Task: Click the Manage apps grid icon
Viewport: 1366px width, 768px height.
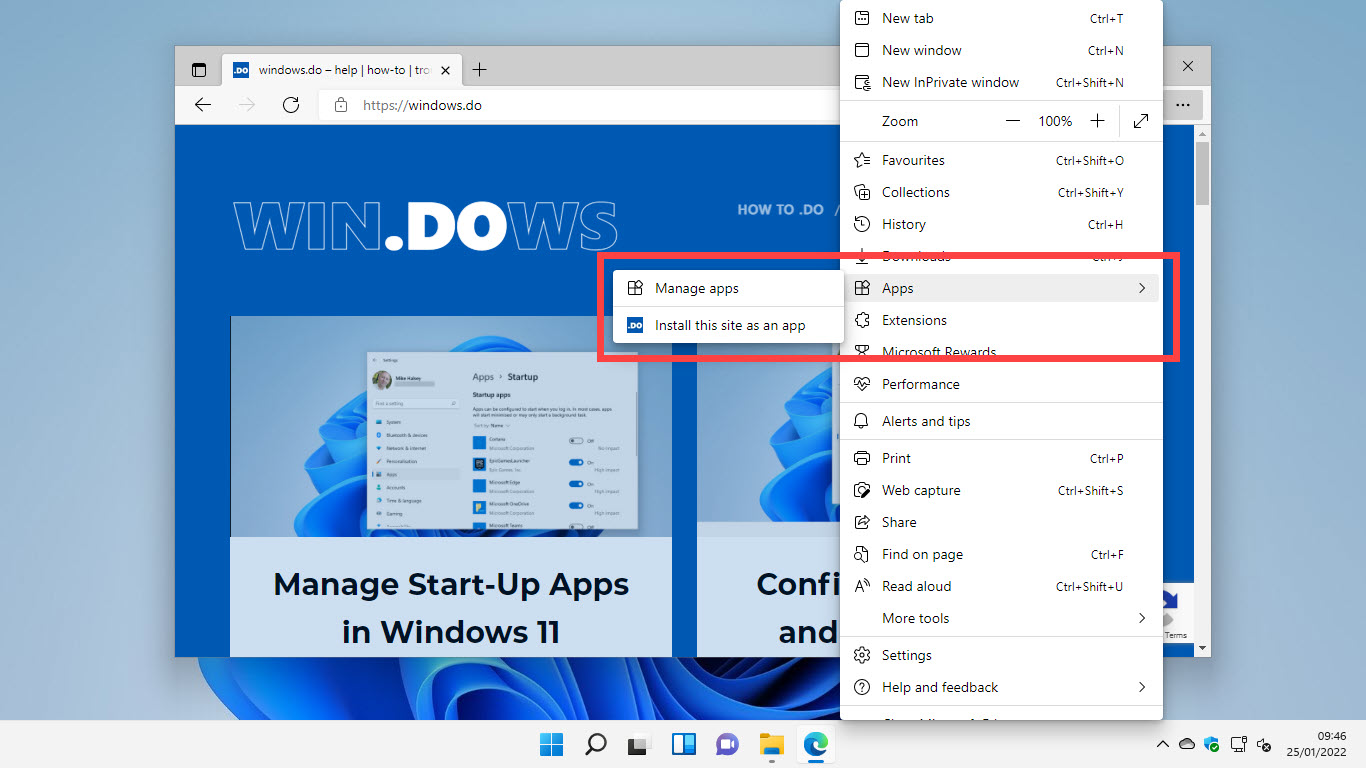Action: 635,288
